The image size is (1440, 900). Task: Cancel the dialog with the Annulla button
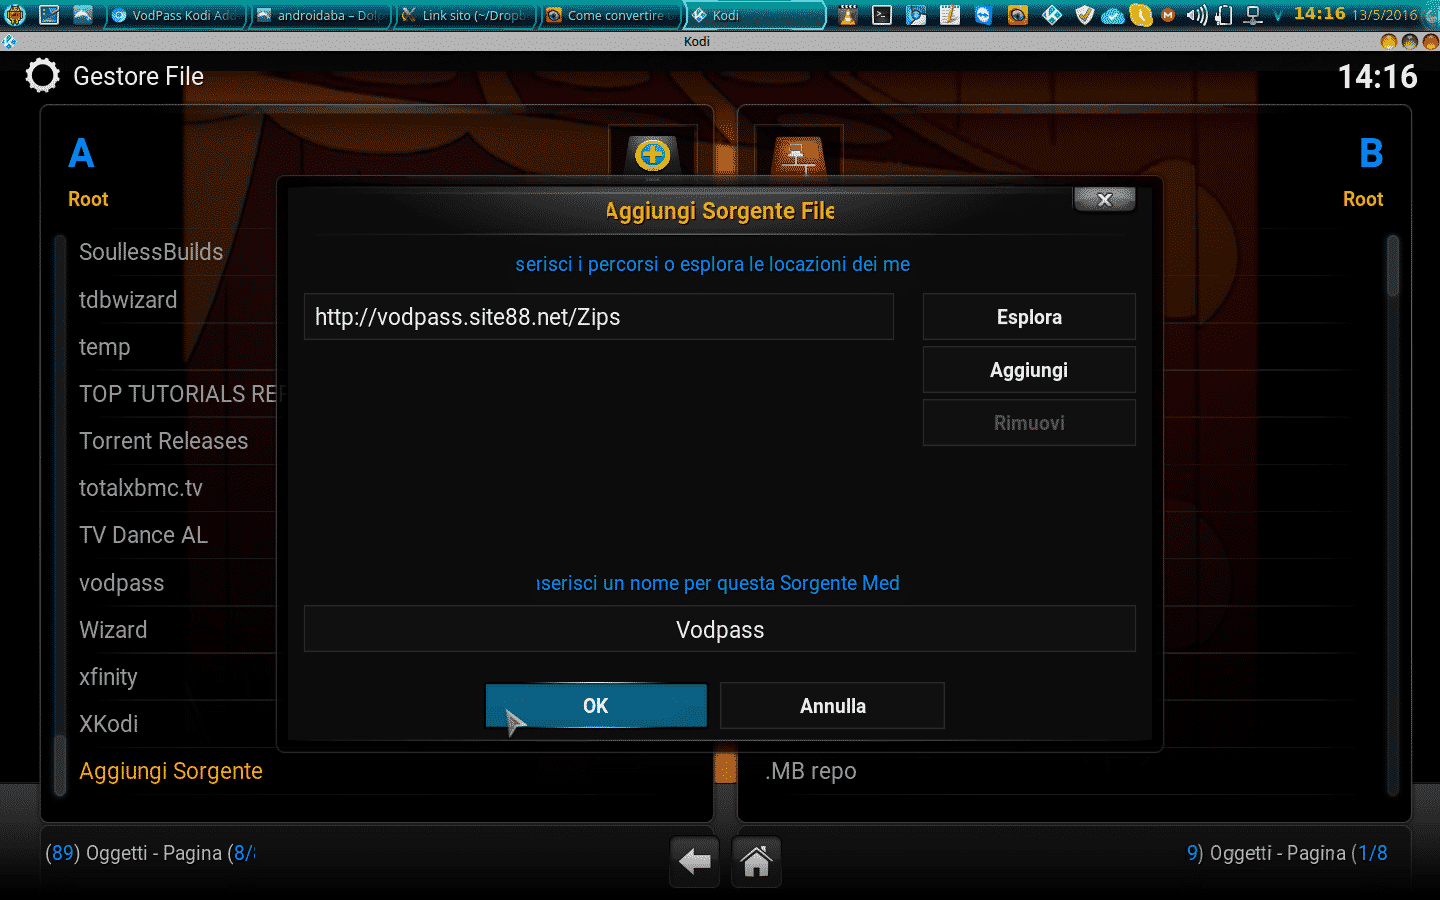click(x=832, y=706)
